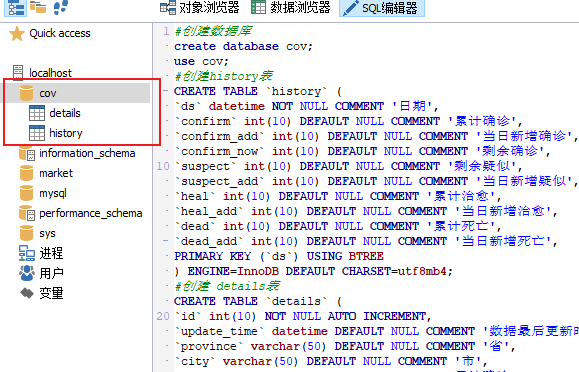The width and height of the screenshot is (579, 372).
Task: Click the 用户 users icon
Action: coord(27,273)
